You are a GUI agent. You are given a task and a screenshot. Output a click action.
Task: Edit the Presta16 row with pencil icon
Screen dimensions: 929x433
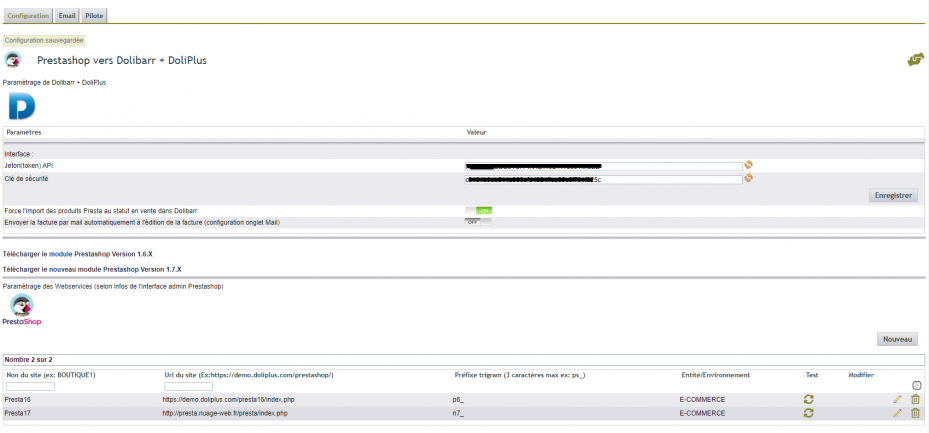pos(897,400)
